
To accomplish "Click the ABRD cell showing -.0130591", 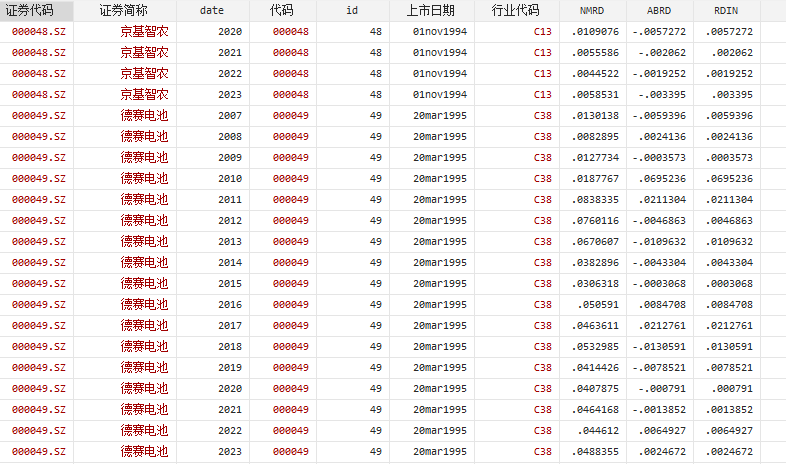I will click(660, 347).
